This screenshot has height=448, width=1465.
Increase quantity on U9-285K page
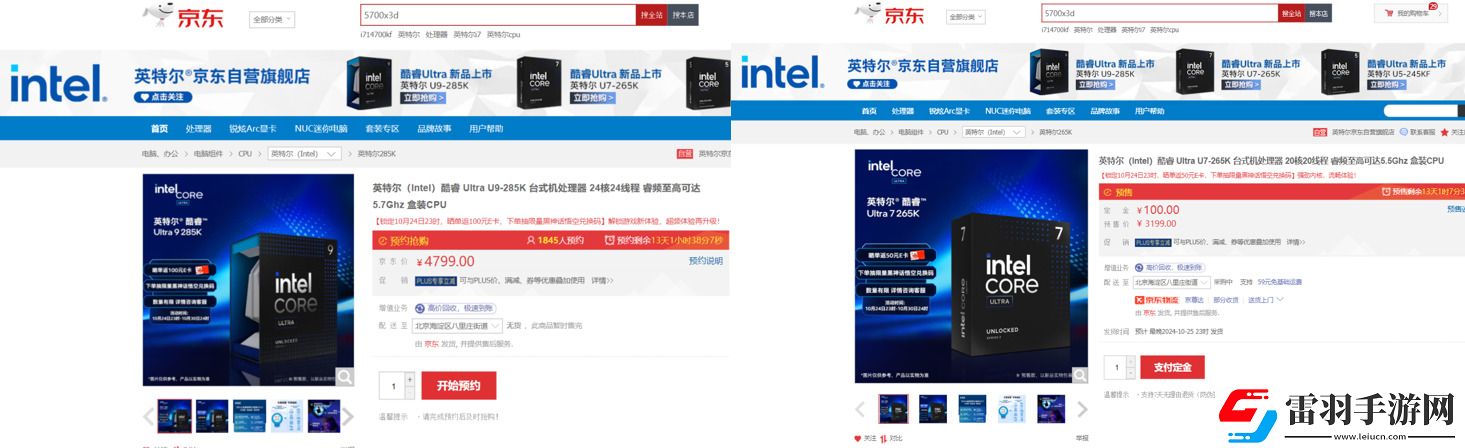409,380
